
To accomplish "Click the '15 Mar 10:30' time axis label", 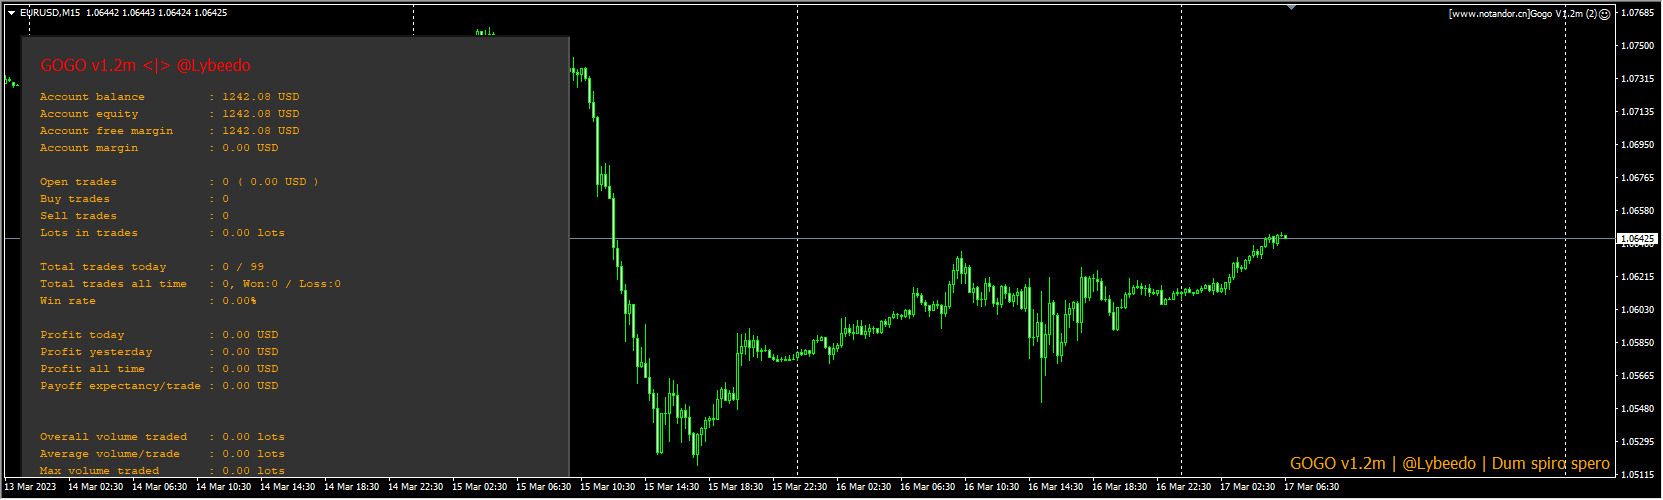I will 607,487.
